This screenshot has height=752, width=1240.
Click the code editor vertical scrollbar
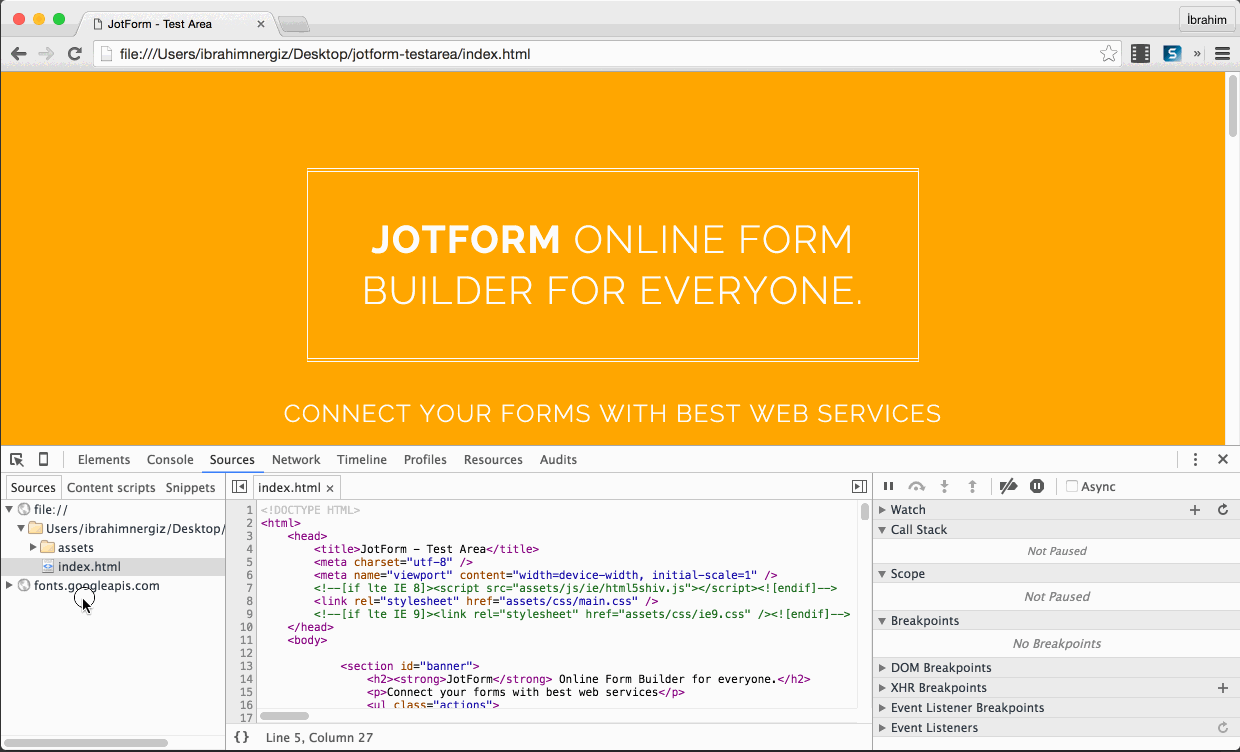click(865, 512)
